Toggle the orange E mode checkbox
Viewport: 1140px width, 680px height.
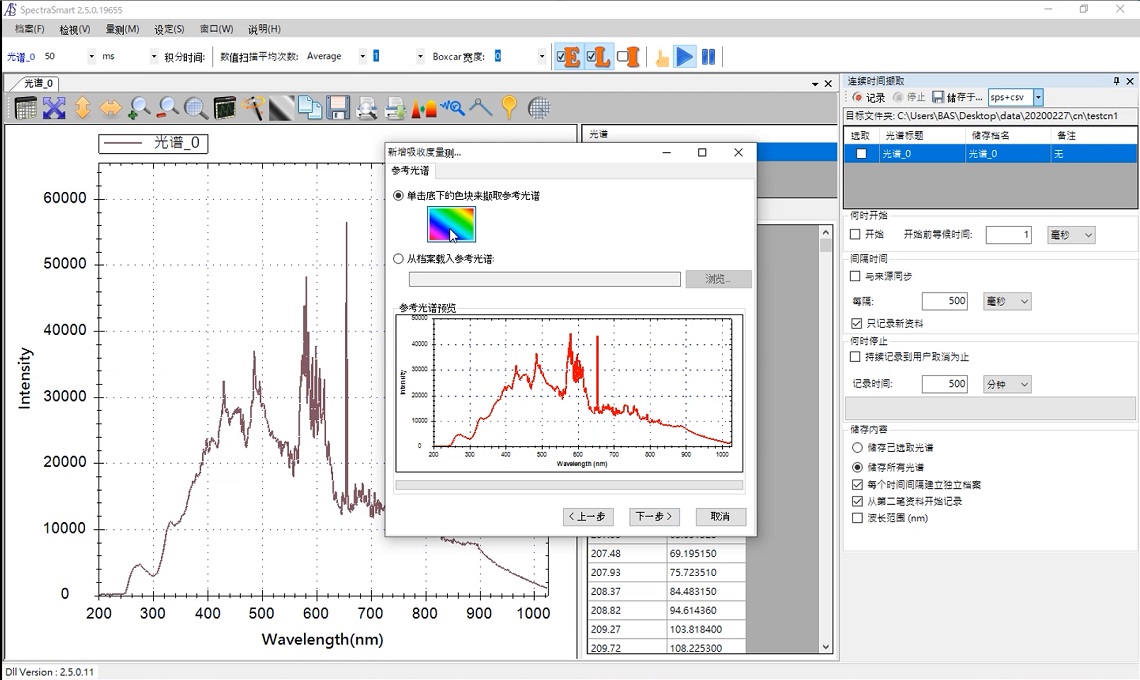coord(568,57)
